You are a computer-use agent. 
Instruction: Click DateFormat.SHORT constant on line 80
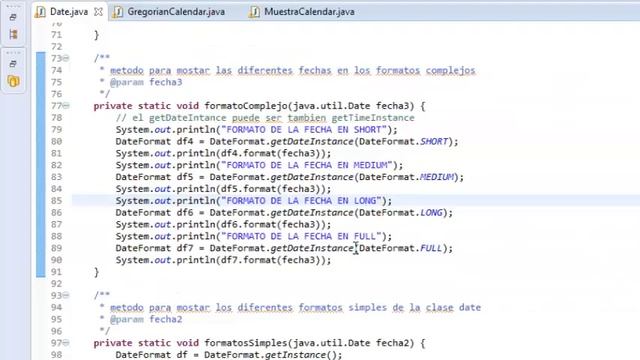(403, 142)
